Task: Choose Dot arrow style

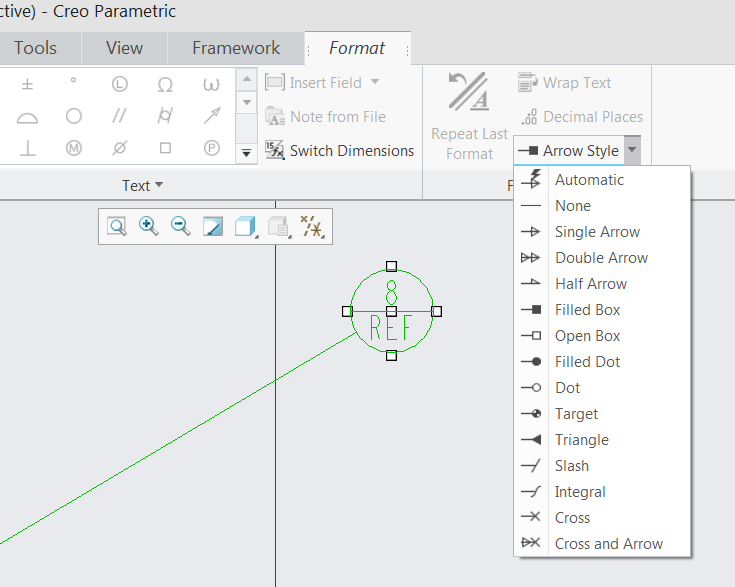Action: [x=602, y=388]
